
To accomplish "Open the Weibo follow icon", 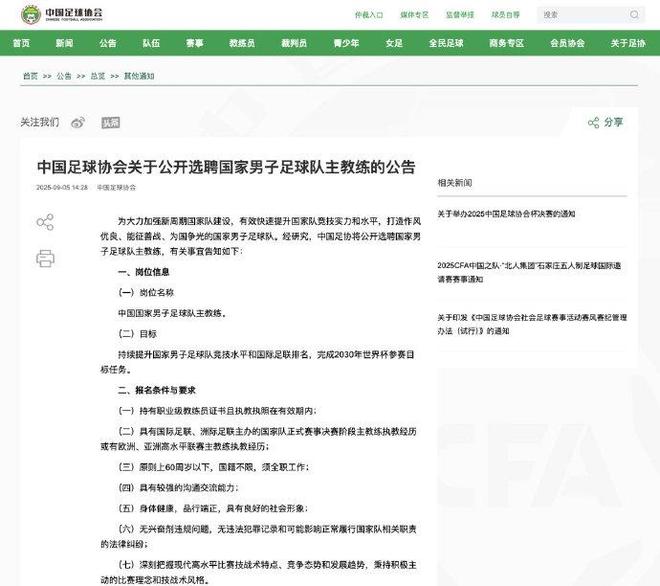I will point(78,122).
